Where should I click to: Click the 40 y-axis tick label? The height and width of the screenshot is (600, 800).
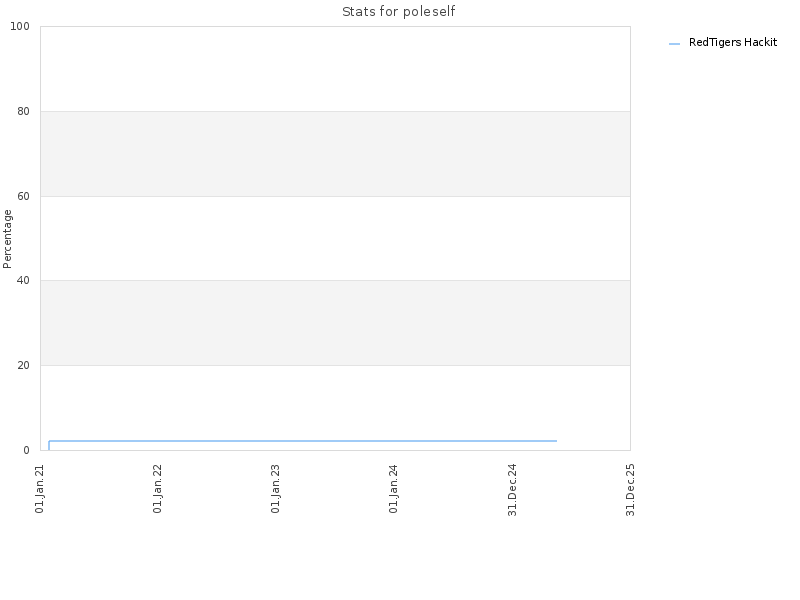pyautogui.click(x=23, y=281)
